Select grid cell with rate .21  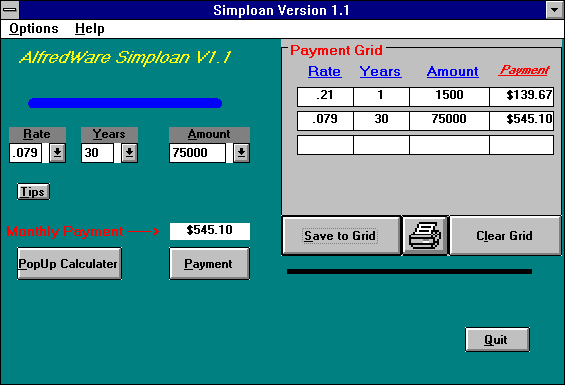[325, 97]
